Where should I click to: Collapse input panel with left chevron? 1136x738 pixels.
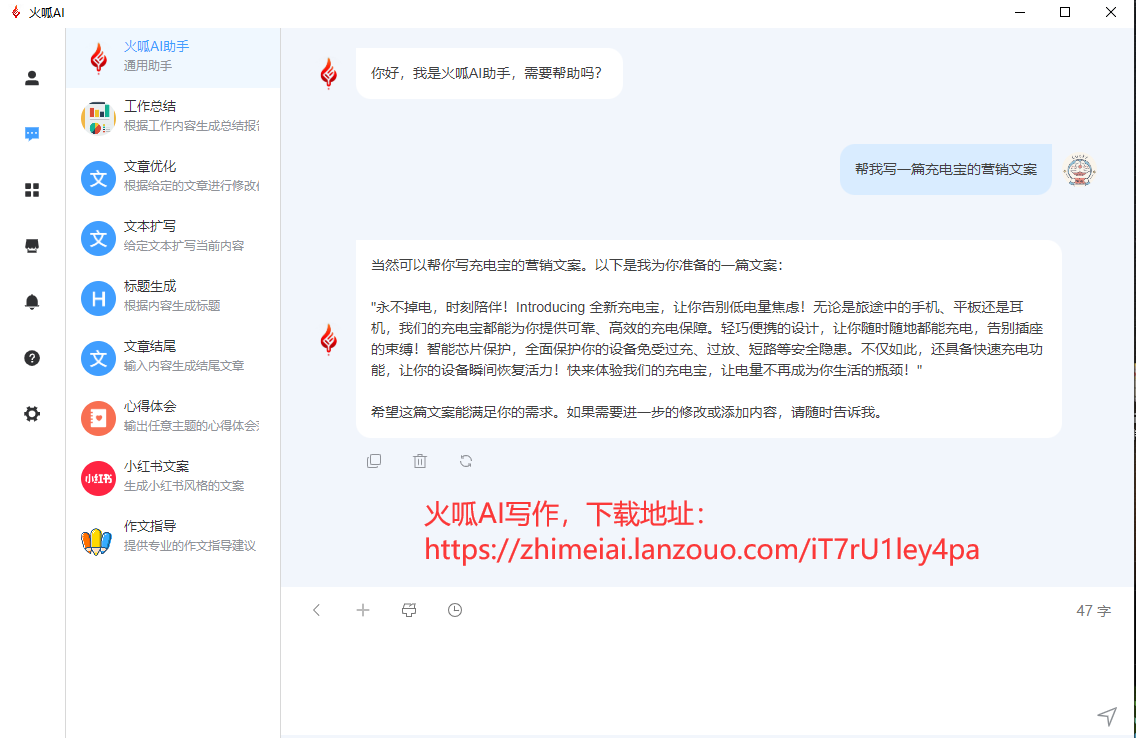tap(317, 610)
